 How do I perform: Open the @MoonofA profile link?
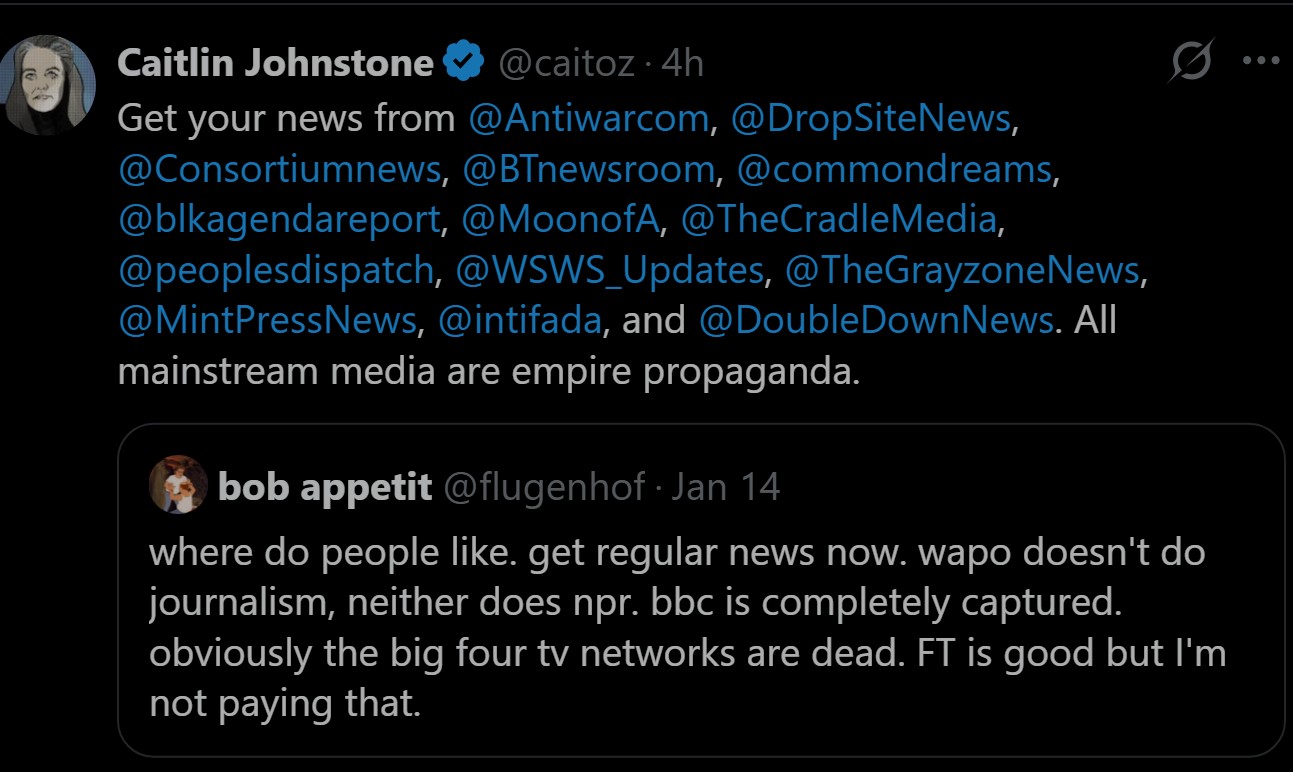561,220
